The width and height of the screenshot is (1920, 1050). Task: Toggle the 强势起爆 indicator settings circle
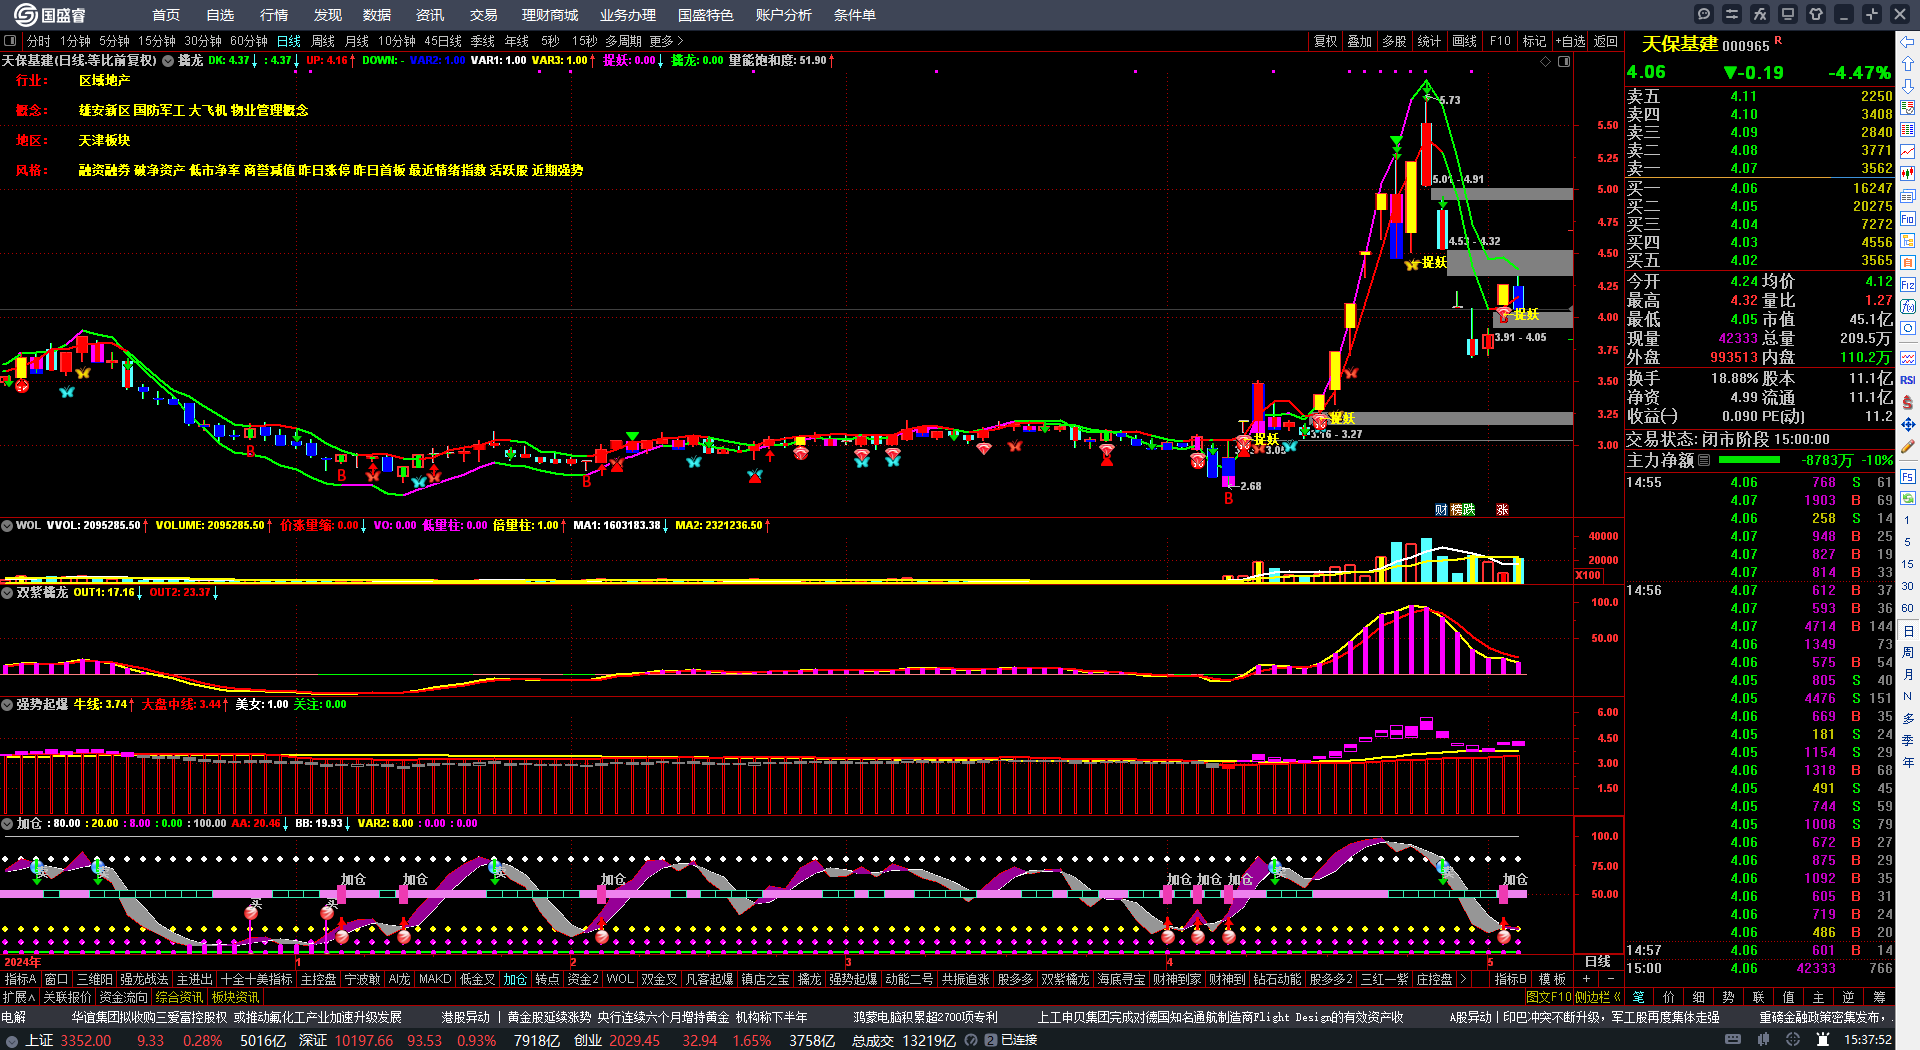point(7,704)
